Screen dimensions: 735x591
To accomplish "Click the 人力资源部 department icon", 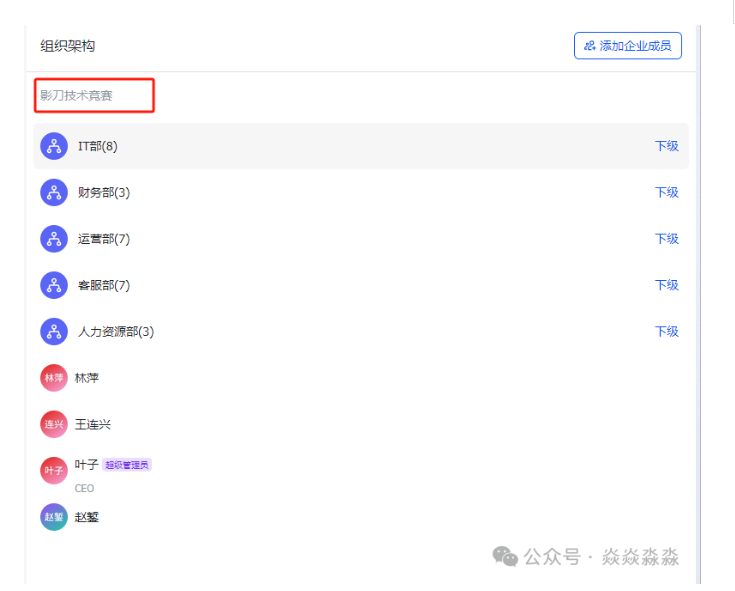I will (x=54, y=331).
